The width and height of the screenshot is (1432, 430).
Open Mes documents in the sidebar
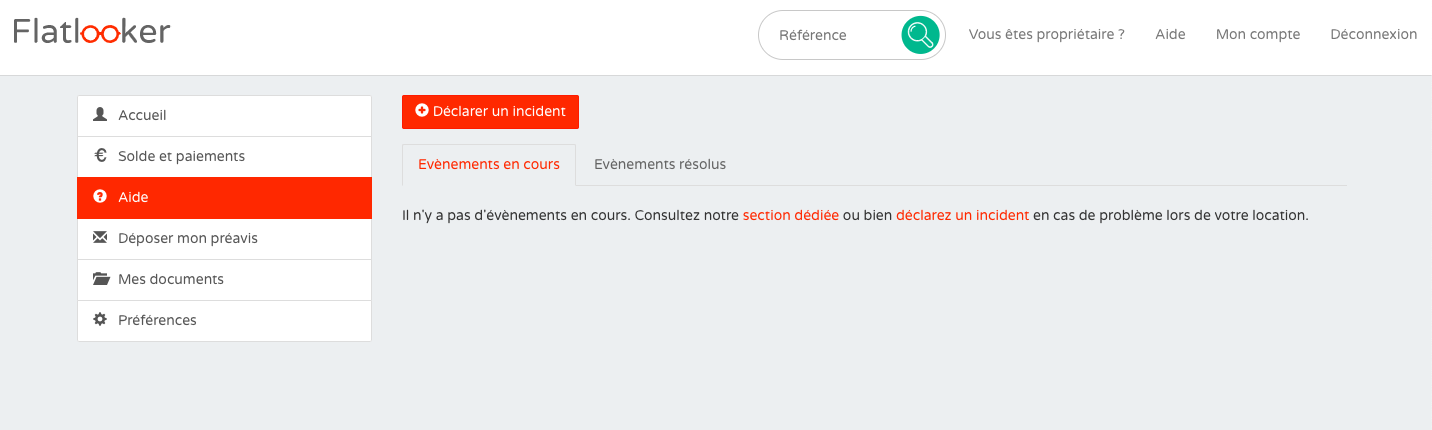(171, 279)
